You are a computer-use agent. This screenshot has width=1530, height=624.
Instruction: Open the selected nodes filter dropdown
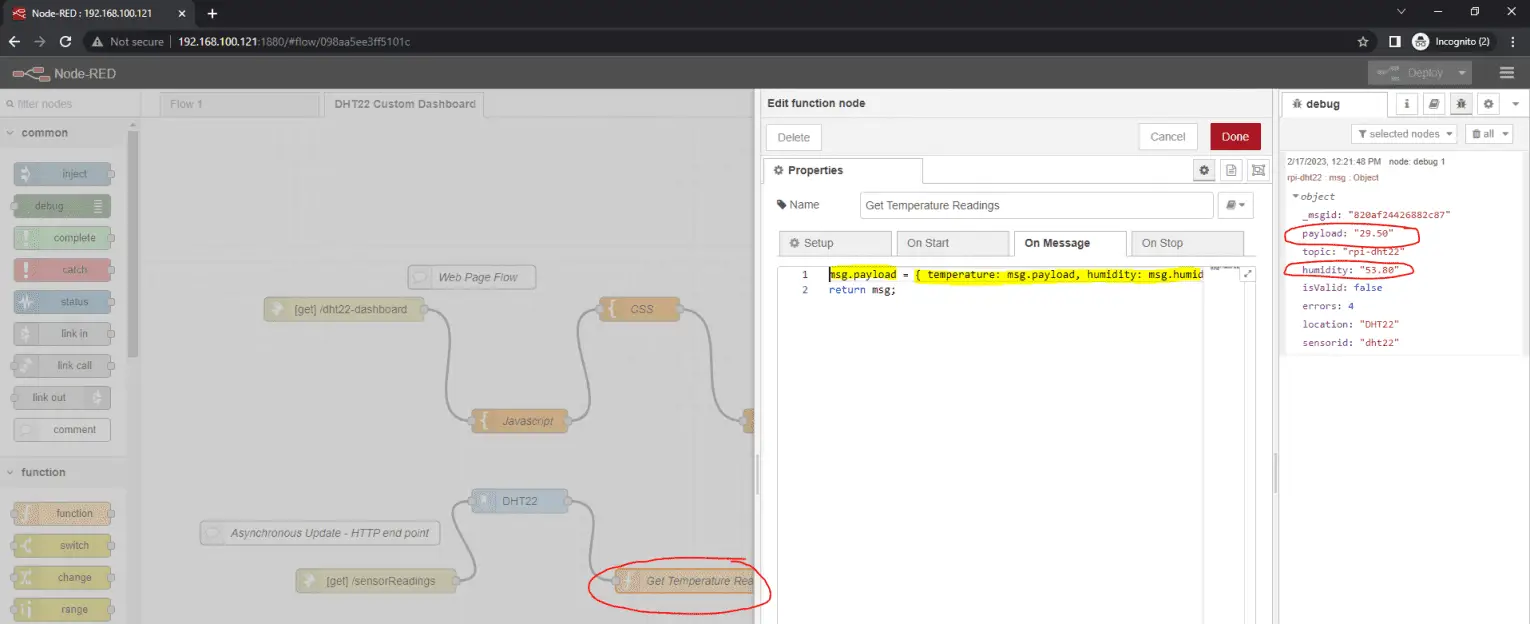point(1404,134)
